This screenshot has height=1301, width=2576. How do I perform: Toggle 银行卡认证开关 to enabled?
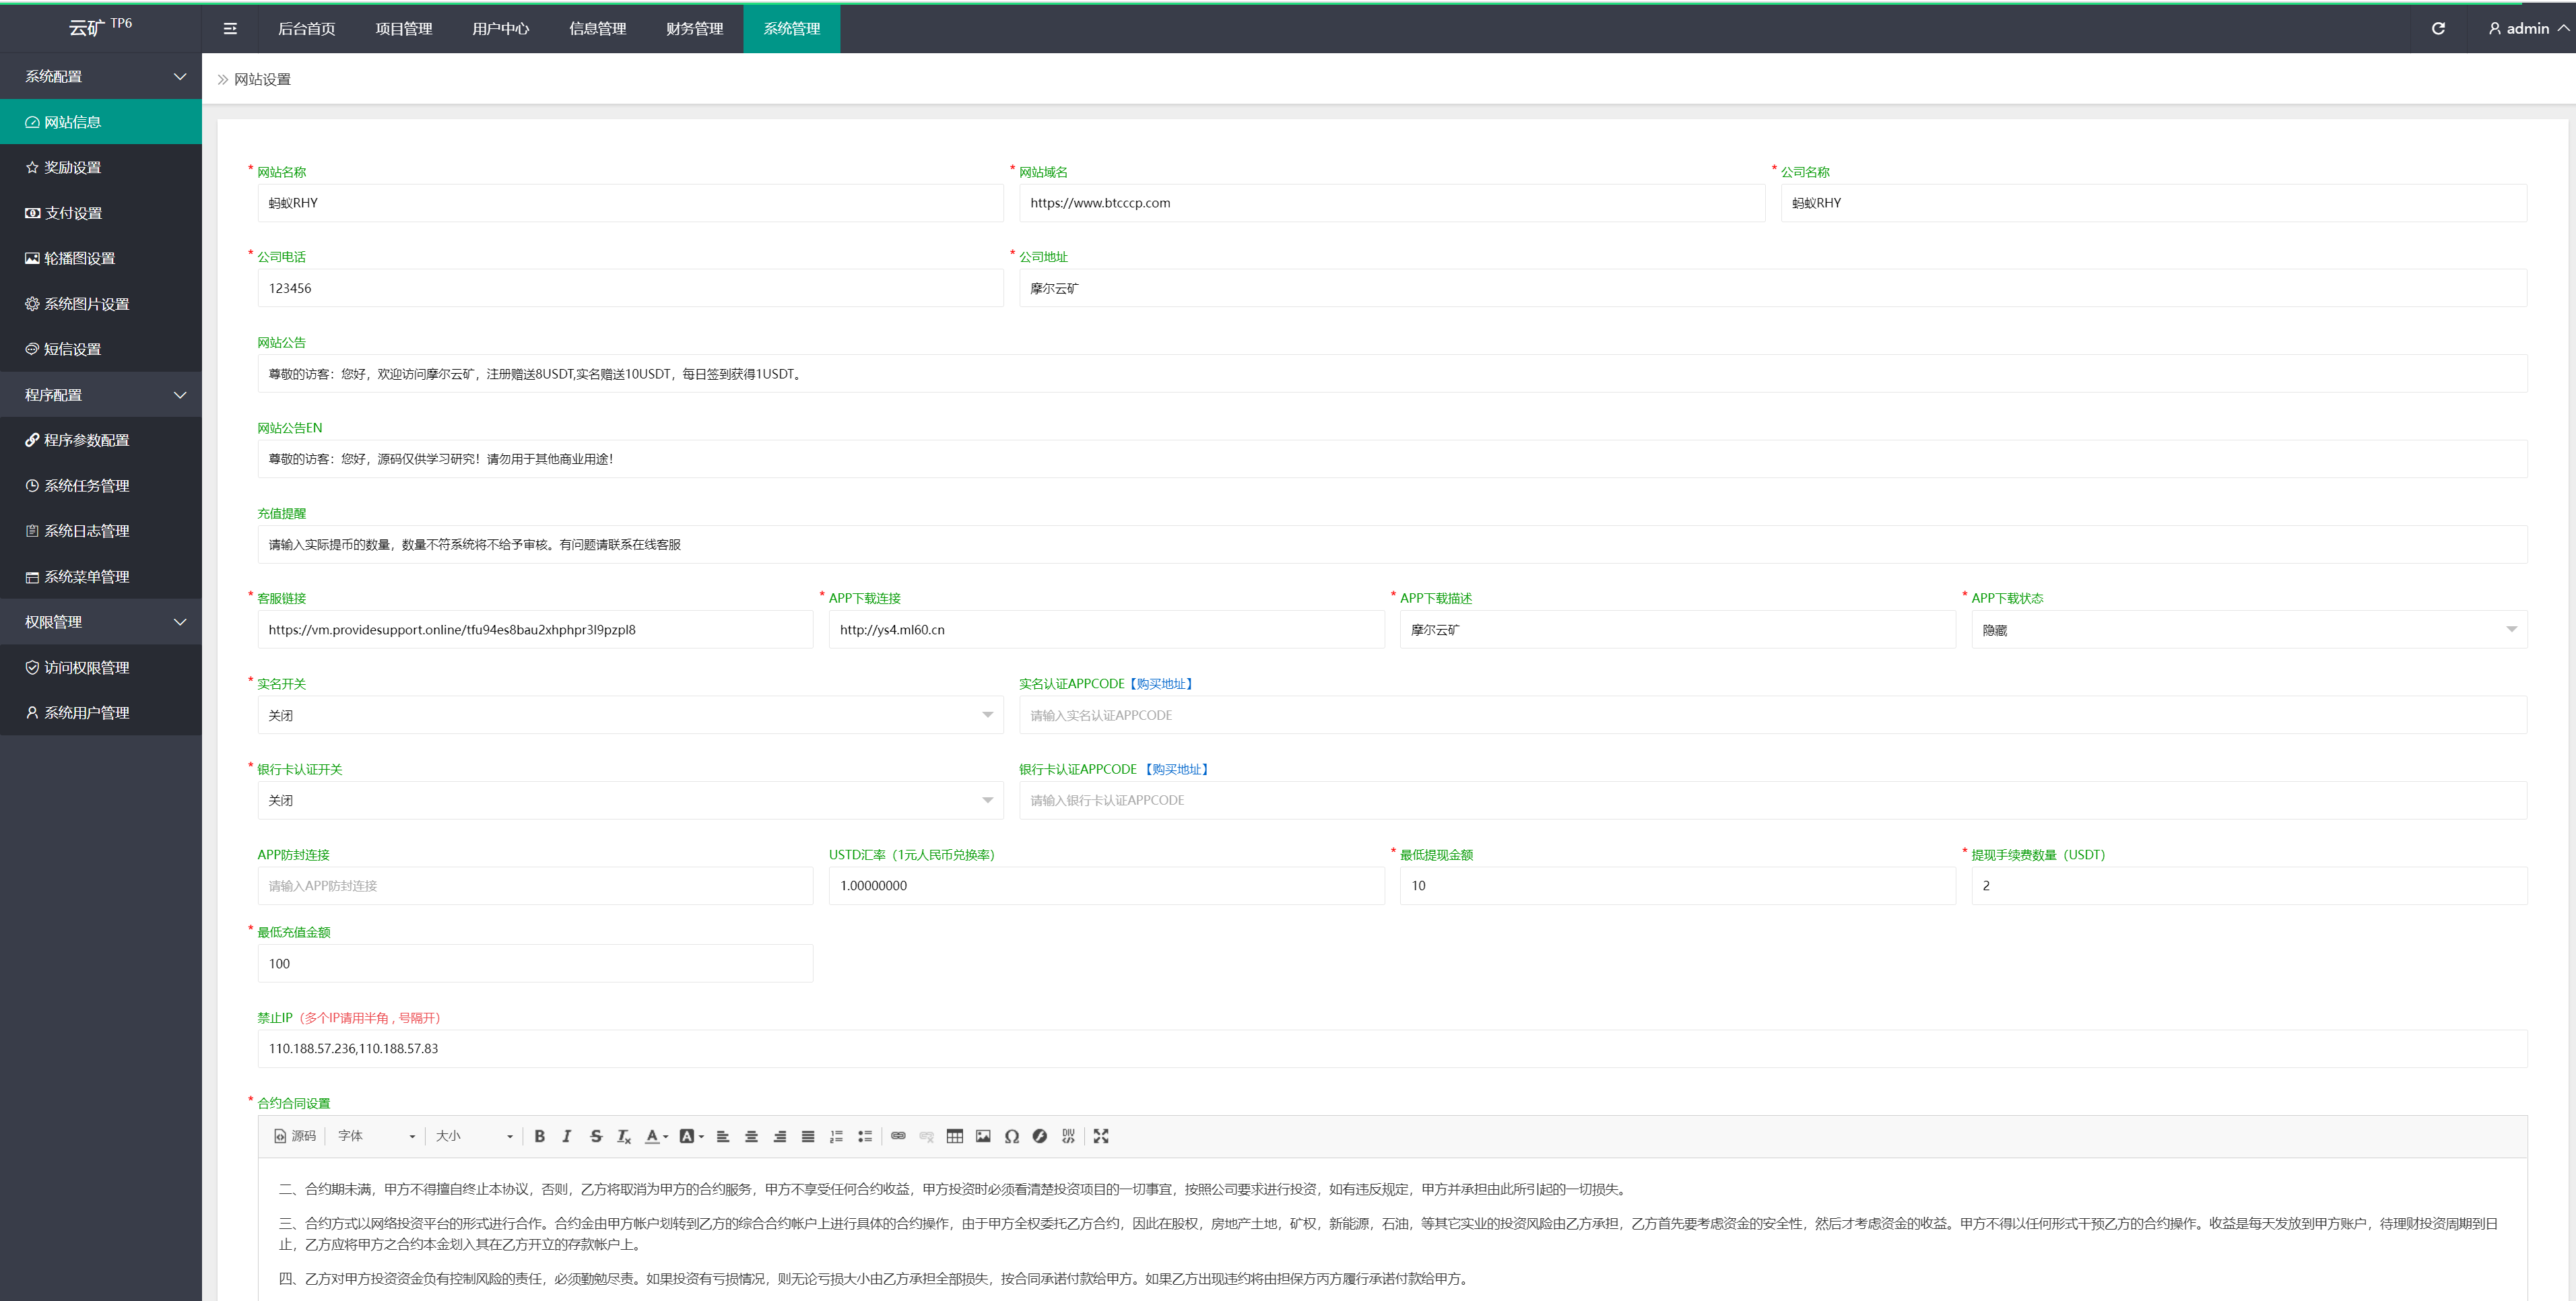tap(632, 800)
